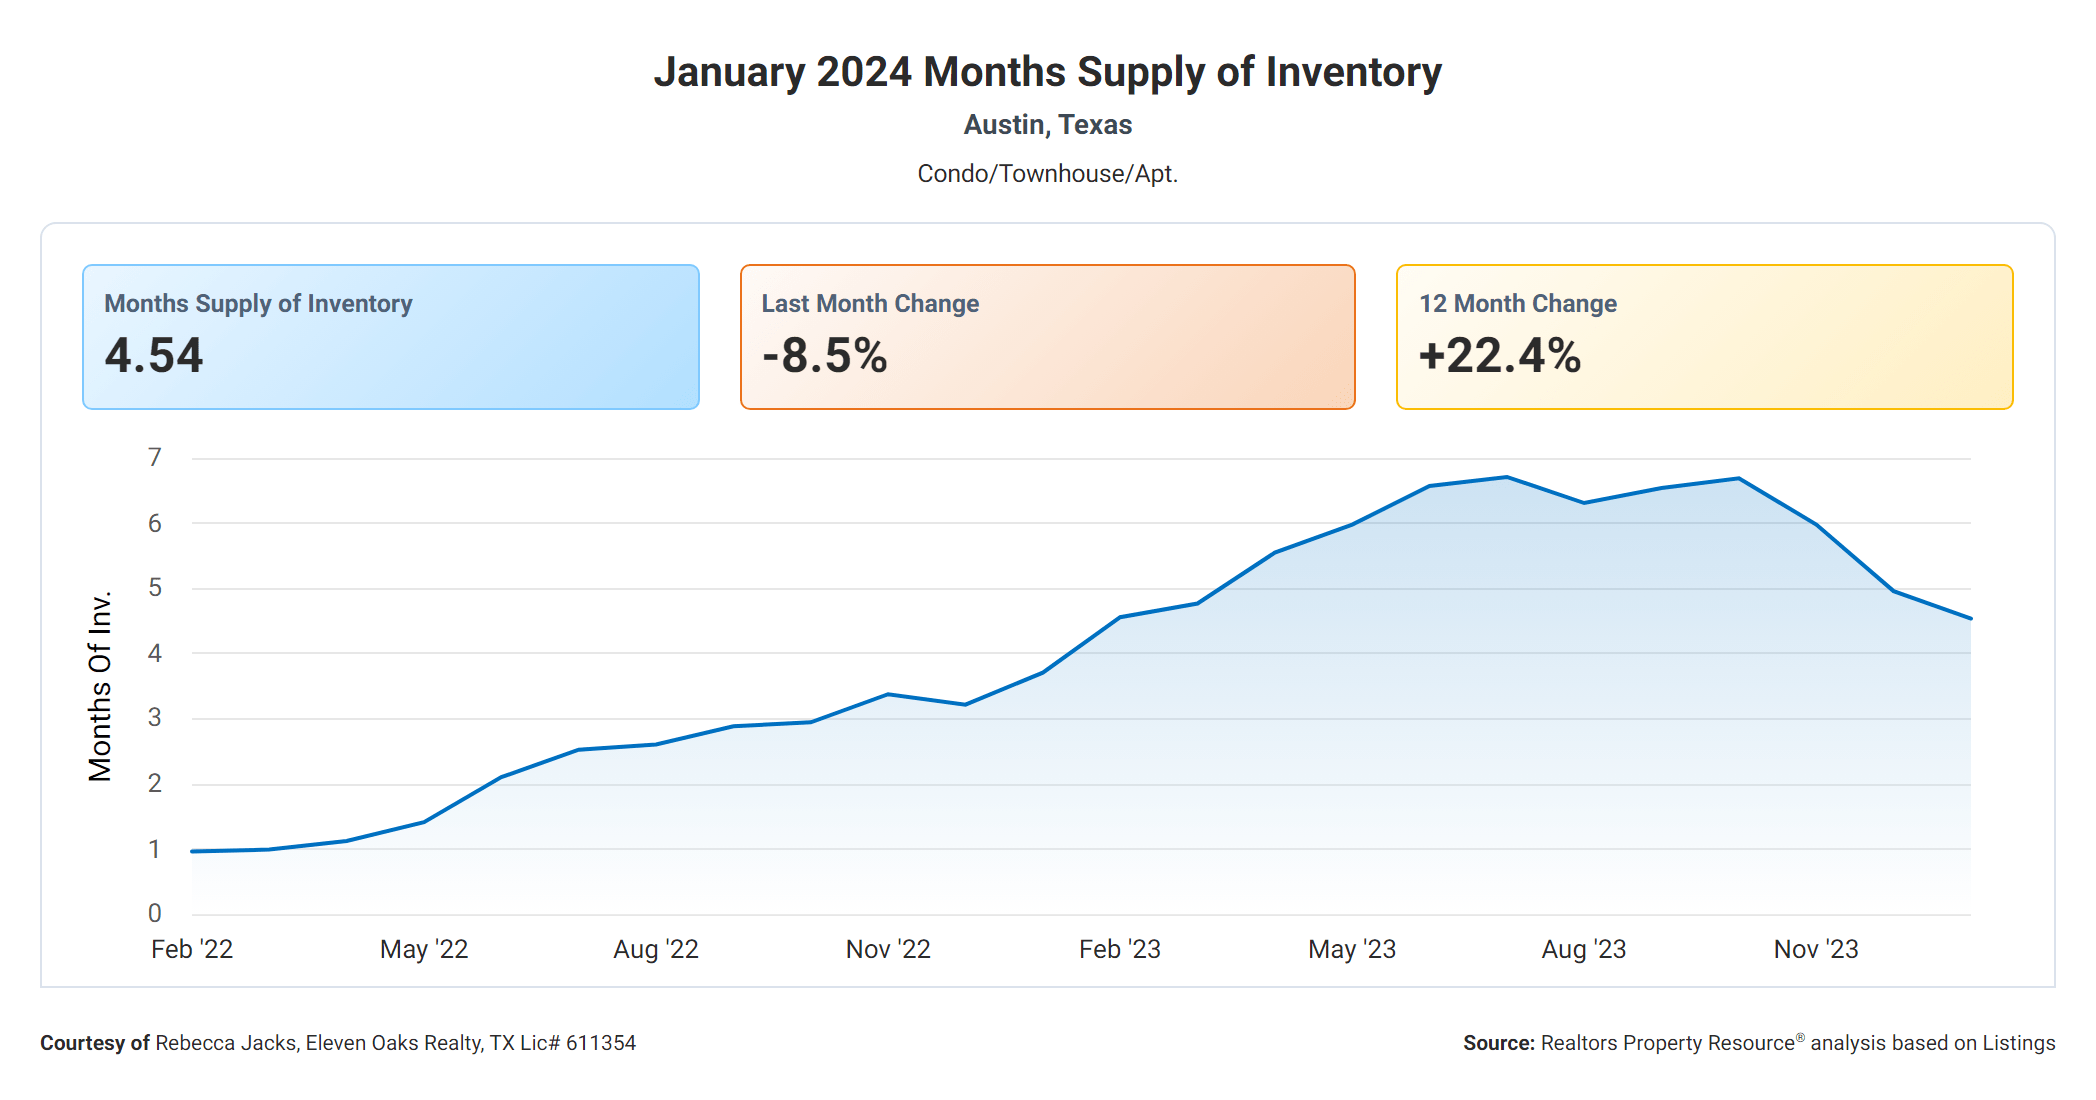Click the Feb '22 x-axis label
This screenshot has width=2096, height=1100.
(192, 949)
